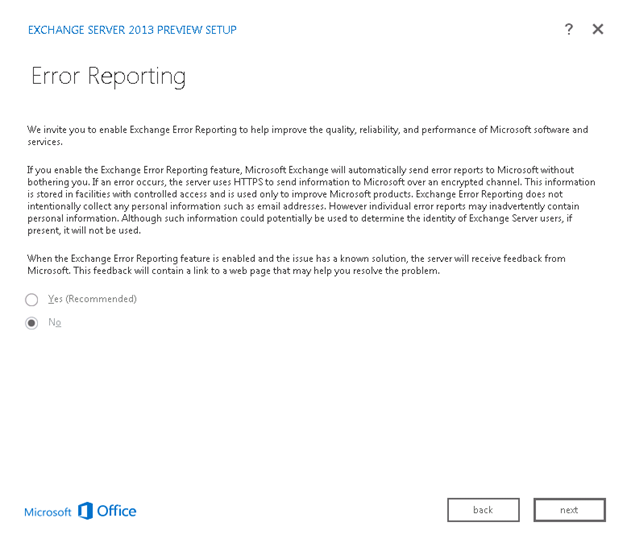Screen dimensions: 627x543
Task: Open setup help via question mark icon
Action: click(x=569, y=29)
